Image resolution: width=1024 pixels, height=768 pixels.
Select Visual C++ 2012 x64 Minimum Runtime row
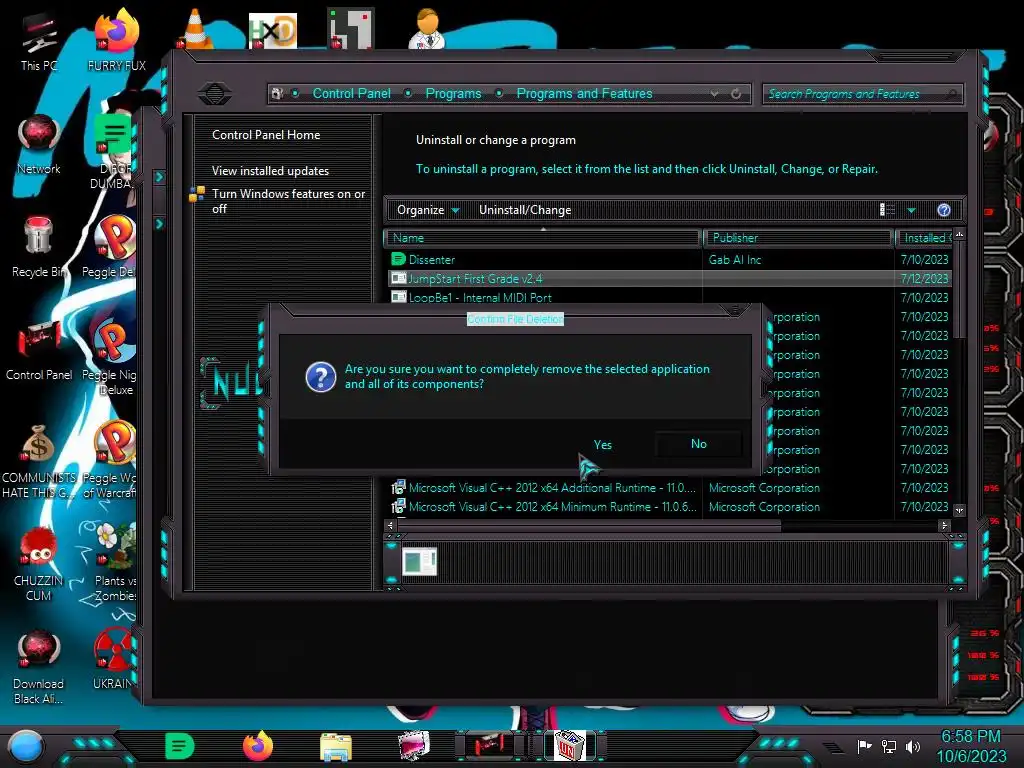[670, 507]
